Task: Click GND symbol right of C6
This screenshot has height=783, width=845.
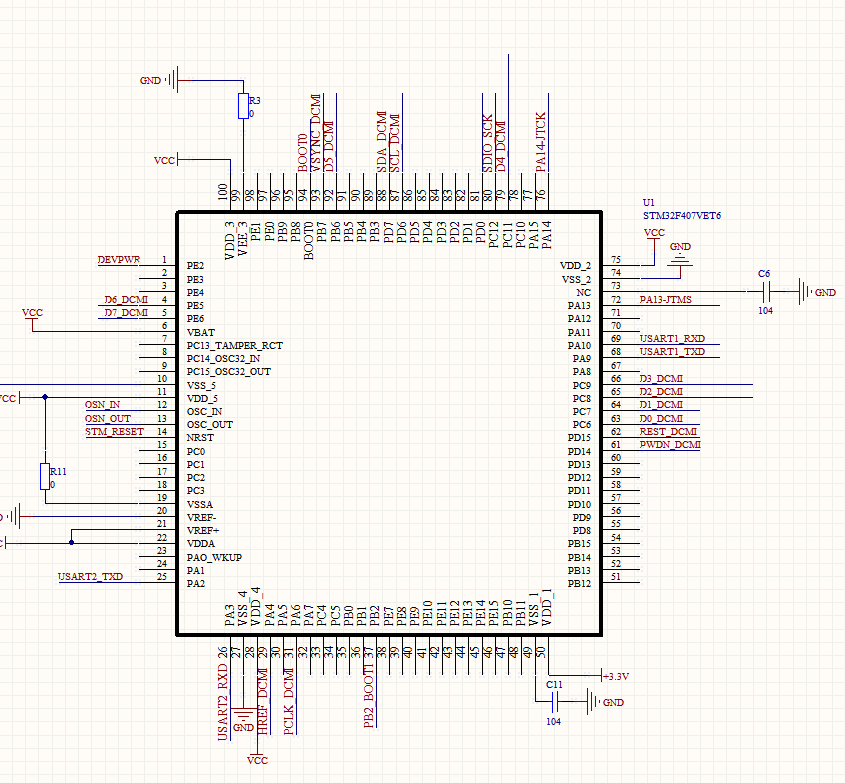Action: pyautogui.click(x=805, y=292)
